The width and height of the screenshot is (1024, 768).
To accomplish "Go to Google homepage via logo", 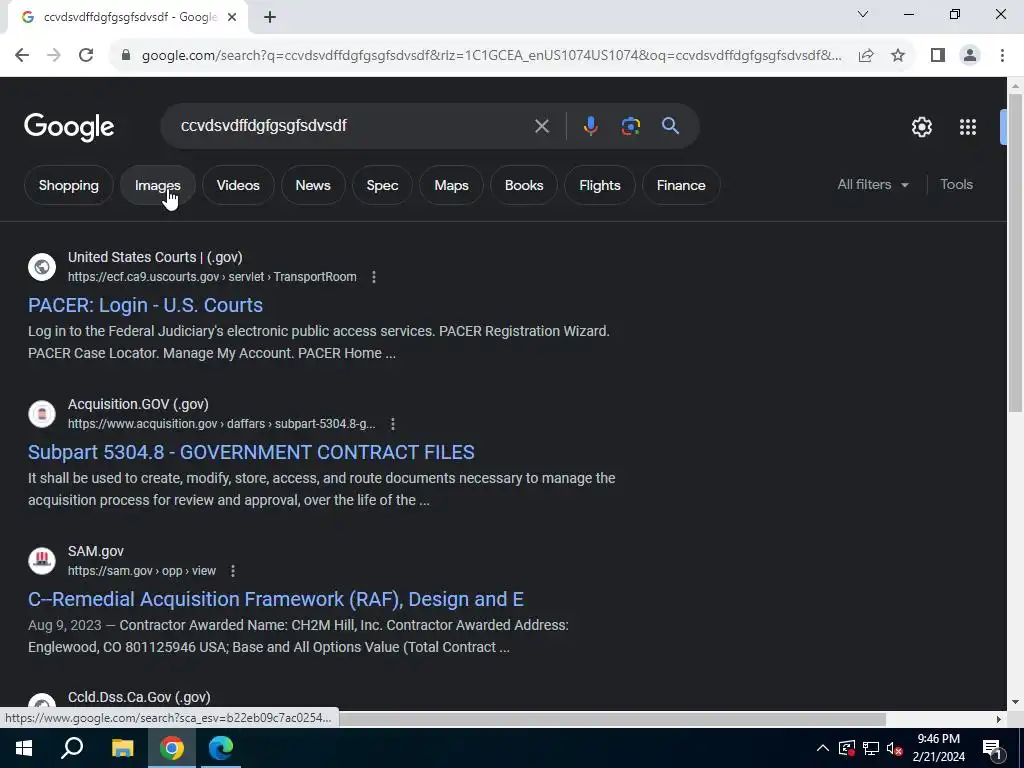I will pyautogui.click(x=69, y=127).
